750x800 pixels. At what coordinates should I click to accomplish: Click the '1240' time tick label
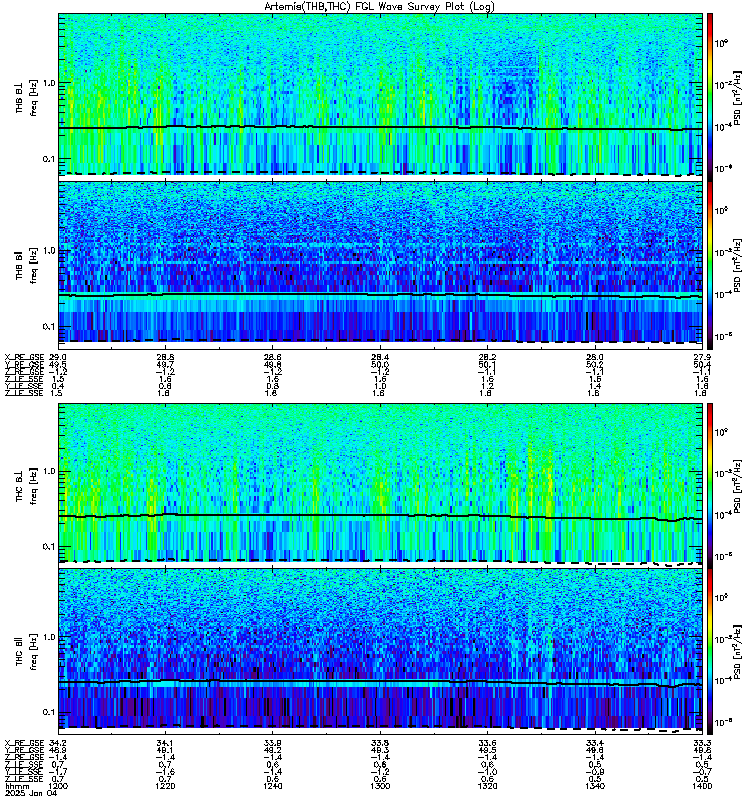(x=272, y=786)
